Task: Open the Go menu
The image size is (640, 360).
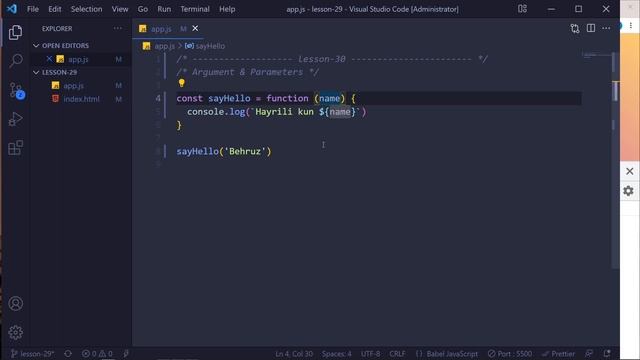Action: click(x=142, y=9)
